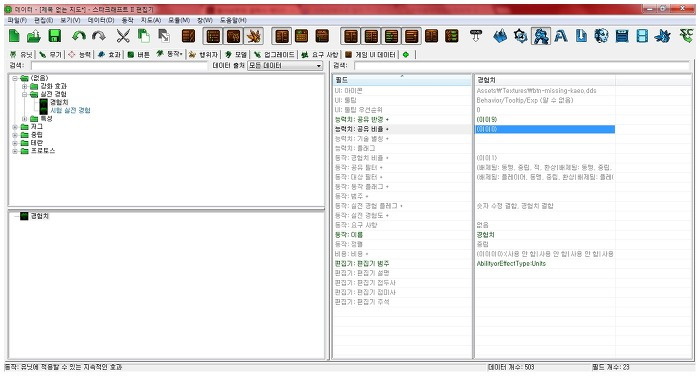Select 경험치 item under 실전 경험 folder
700x376 pixels.
pyautogui.click(x=58, y=102)
